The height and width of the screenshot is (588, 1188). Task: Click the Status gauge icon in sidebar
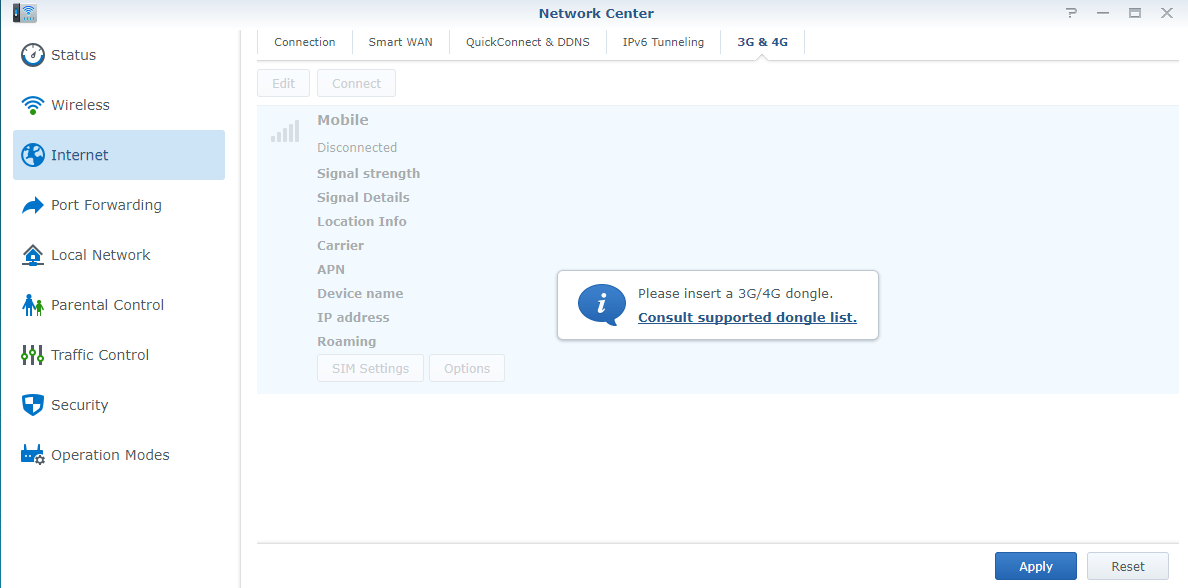[33, 55]
